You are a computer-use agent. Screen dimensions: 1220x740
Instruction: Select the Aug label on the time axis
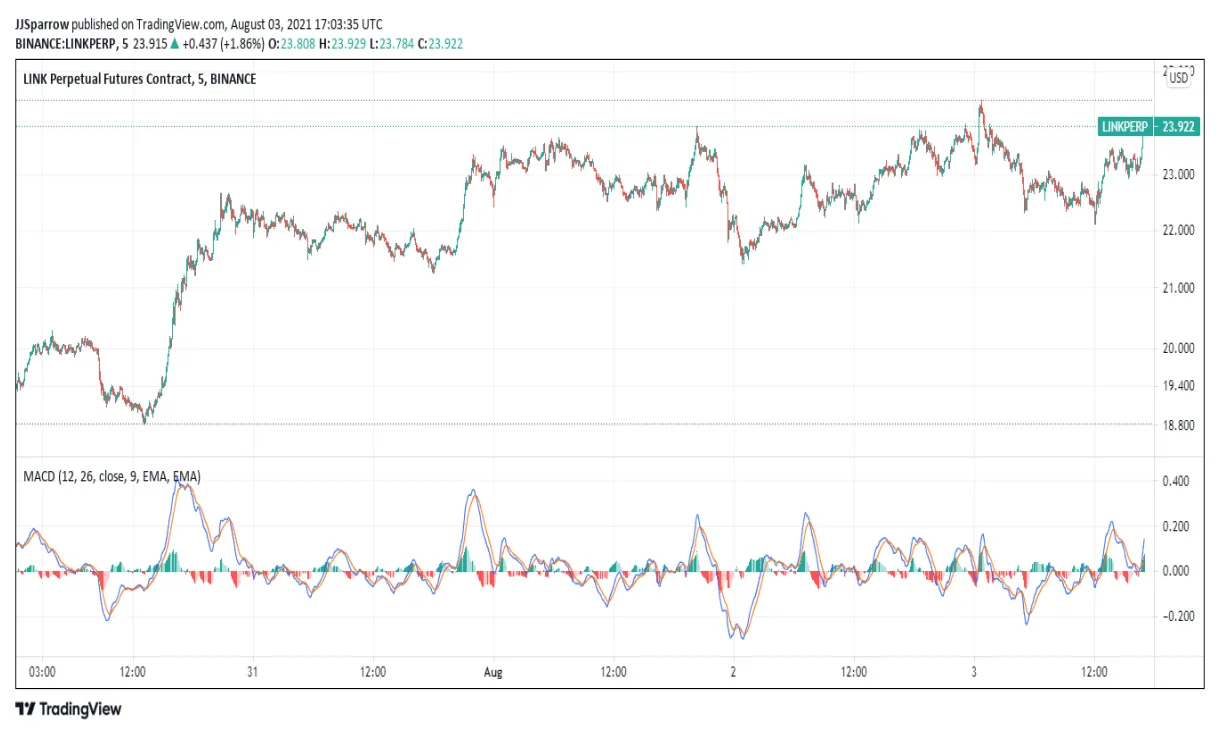point(491,672)
